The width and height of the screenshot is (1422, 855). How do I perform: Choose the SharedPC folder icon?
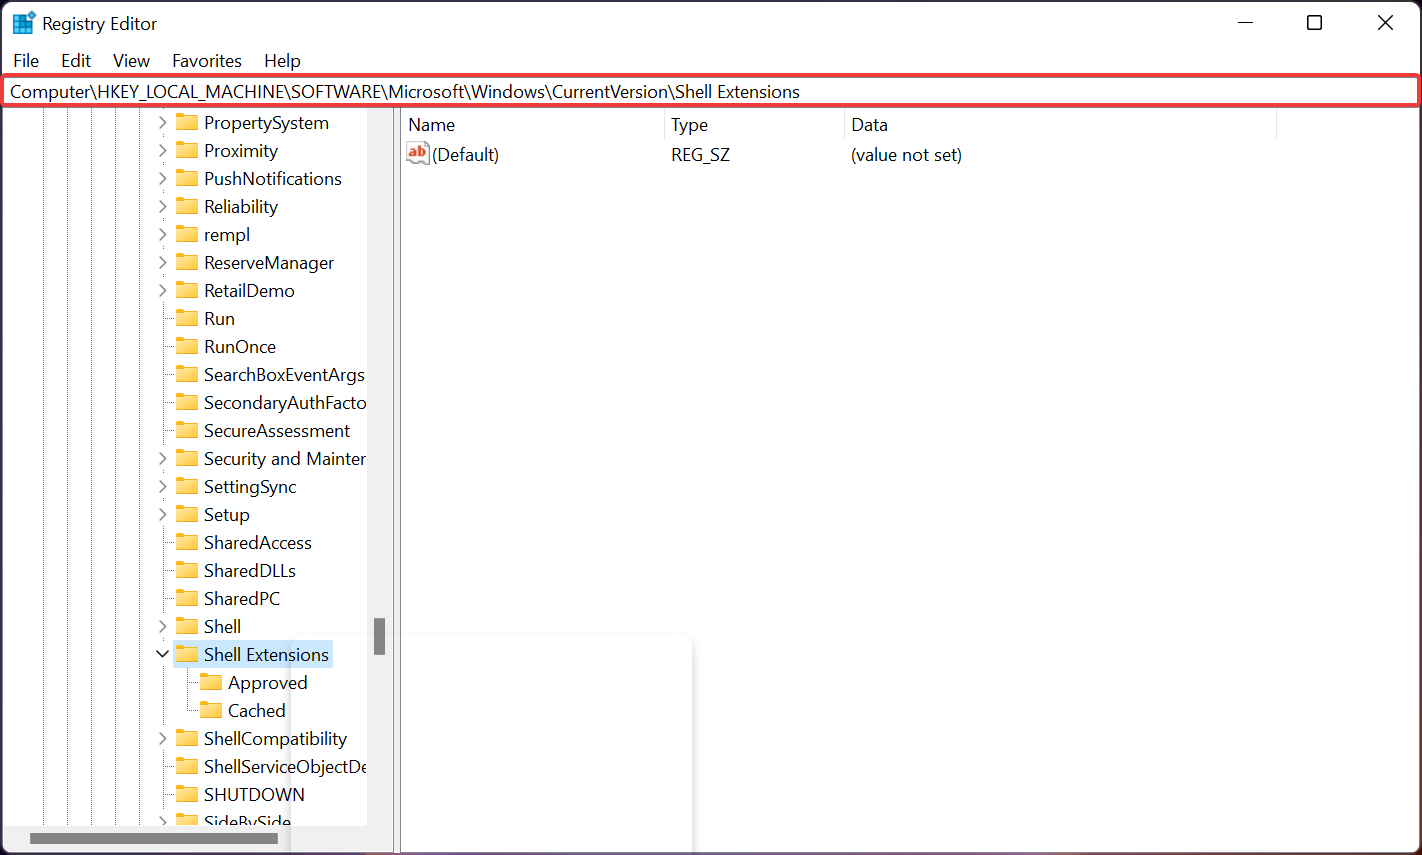(x=187, y=598)
